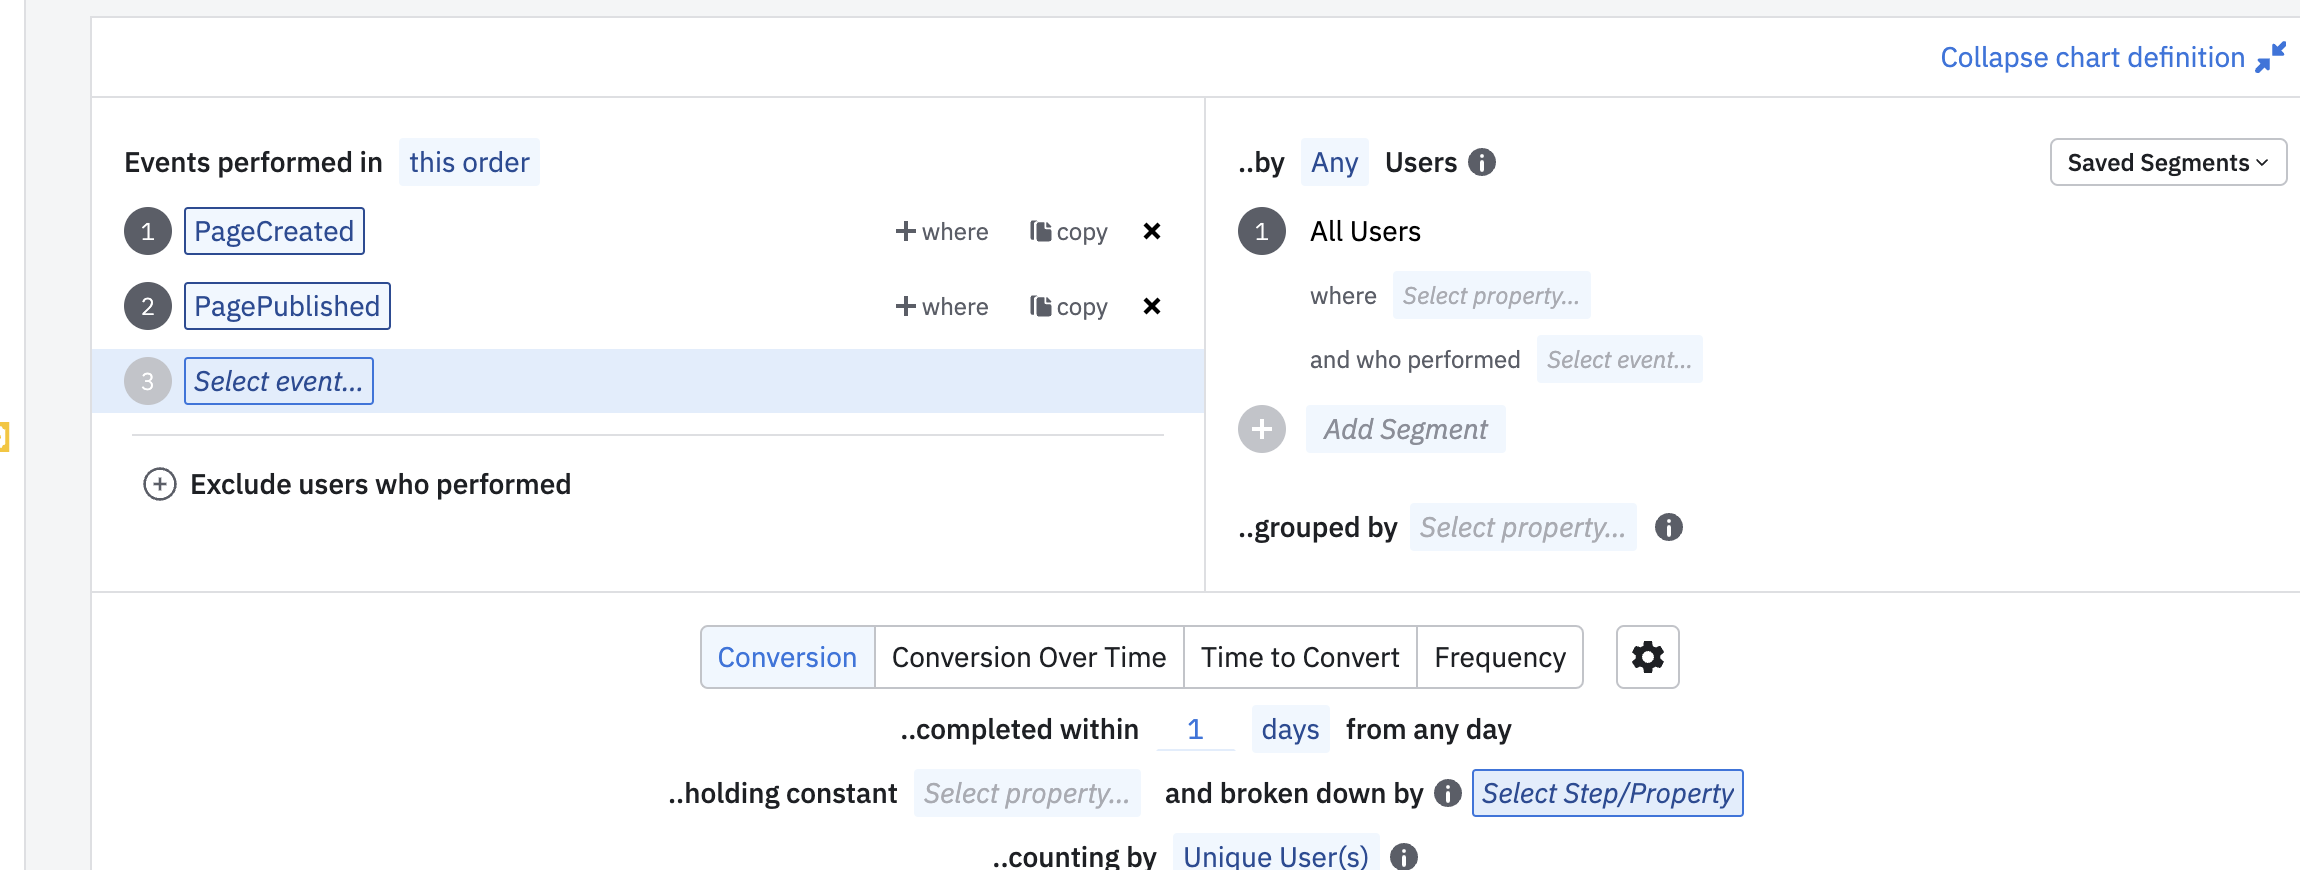Open the days time unit dropdown
This screenshot has height=870, width=2300.
point(1290,729)
